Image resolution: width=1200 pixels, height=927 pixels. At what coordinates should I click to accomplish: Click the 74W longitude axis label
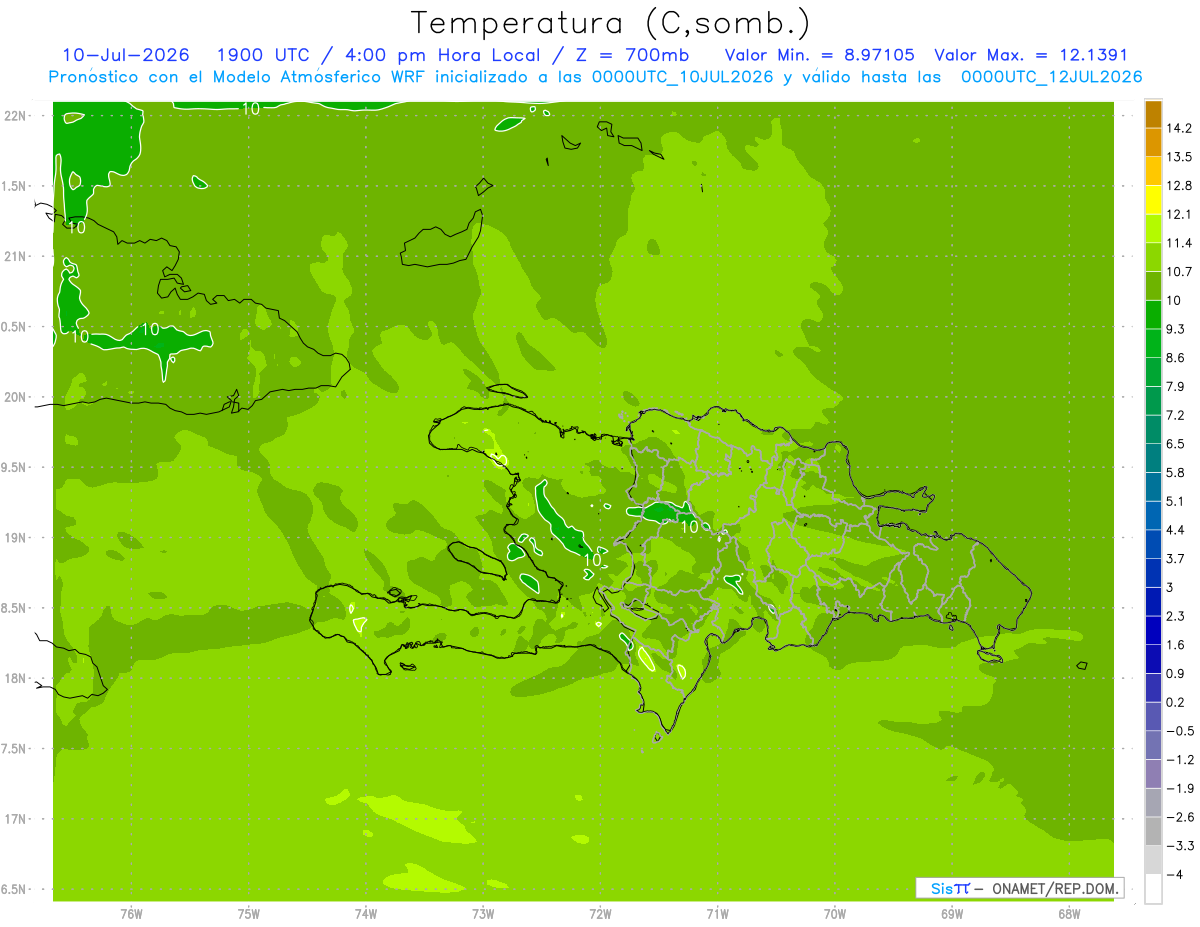(x=366, y=914)
